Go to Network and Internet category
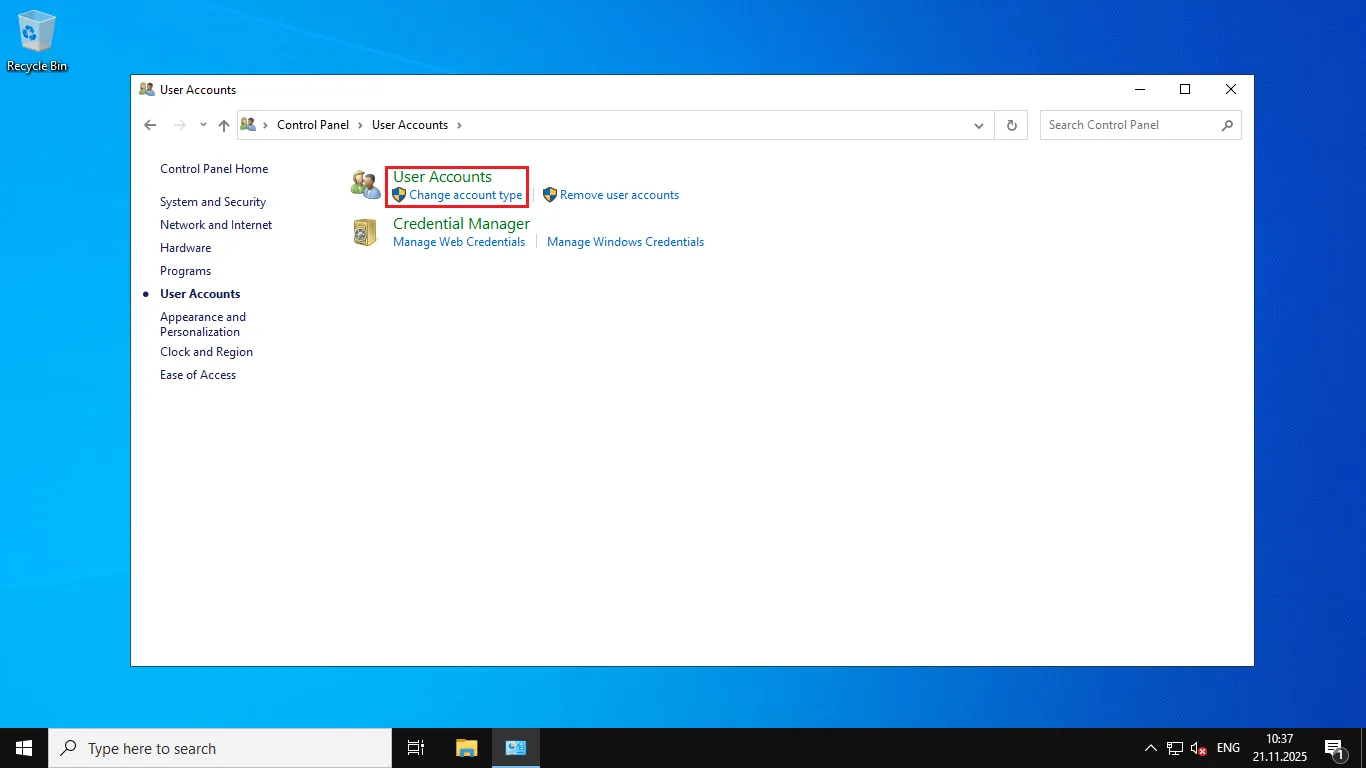The image size is (1366, 768). tap(216, 225)
